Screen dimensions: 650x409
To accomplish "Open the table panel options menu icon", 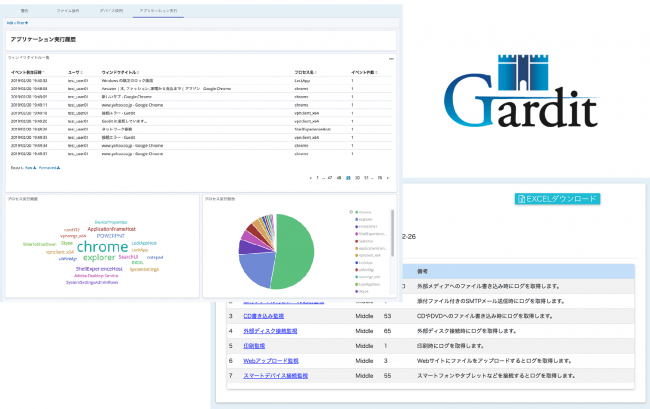I will pyautogui.click(x=391, y=59).
